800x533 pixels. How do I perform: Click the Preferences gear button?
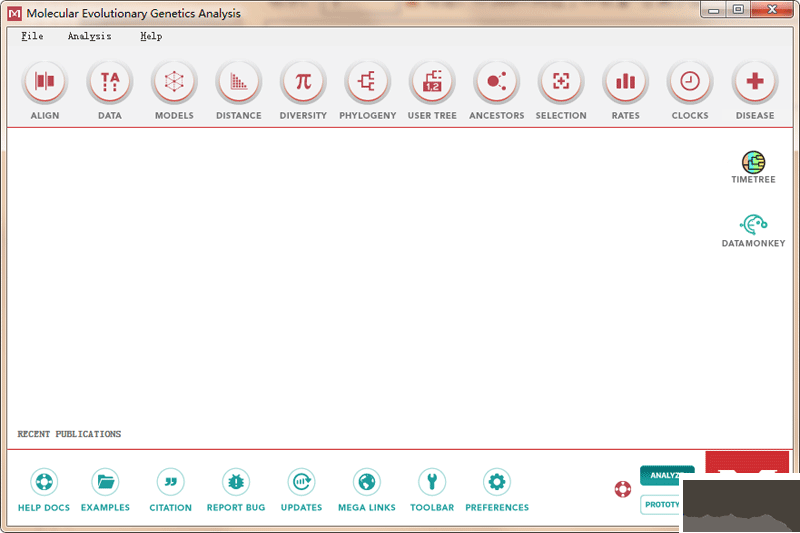tap(496, 483)
